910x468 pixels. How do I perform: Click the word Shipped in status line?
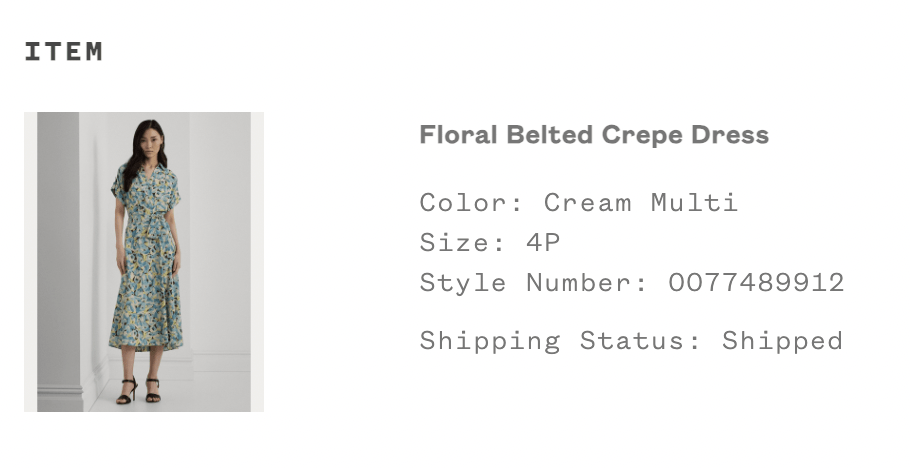tap(782, 341)
